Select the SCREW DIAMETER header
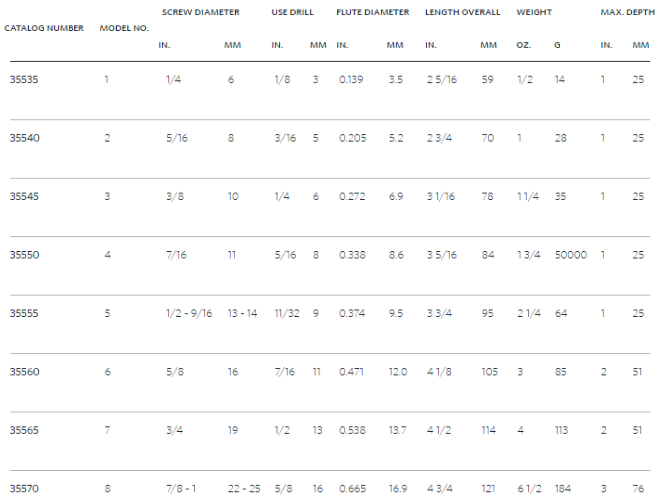This screenshot has width=661, height=500. 201,12
